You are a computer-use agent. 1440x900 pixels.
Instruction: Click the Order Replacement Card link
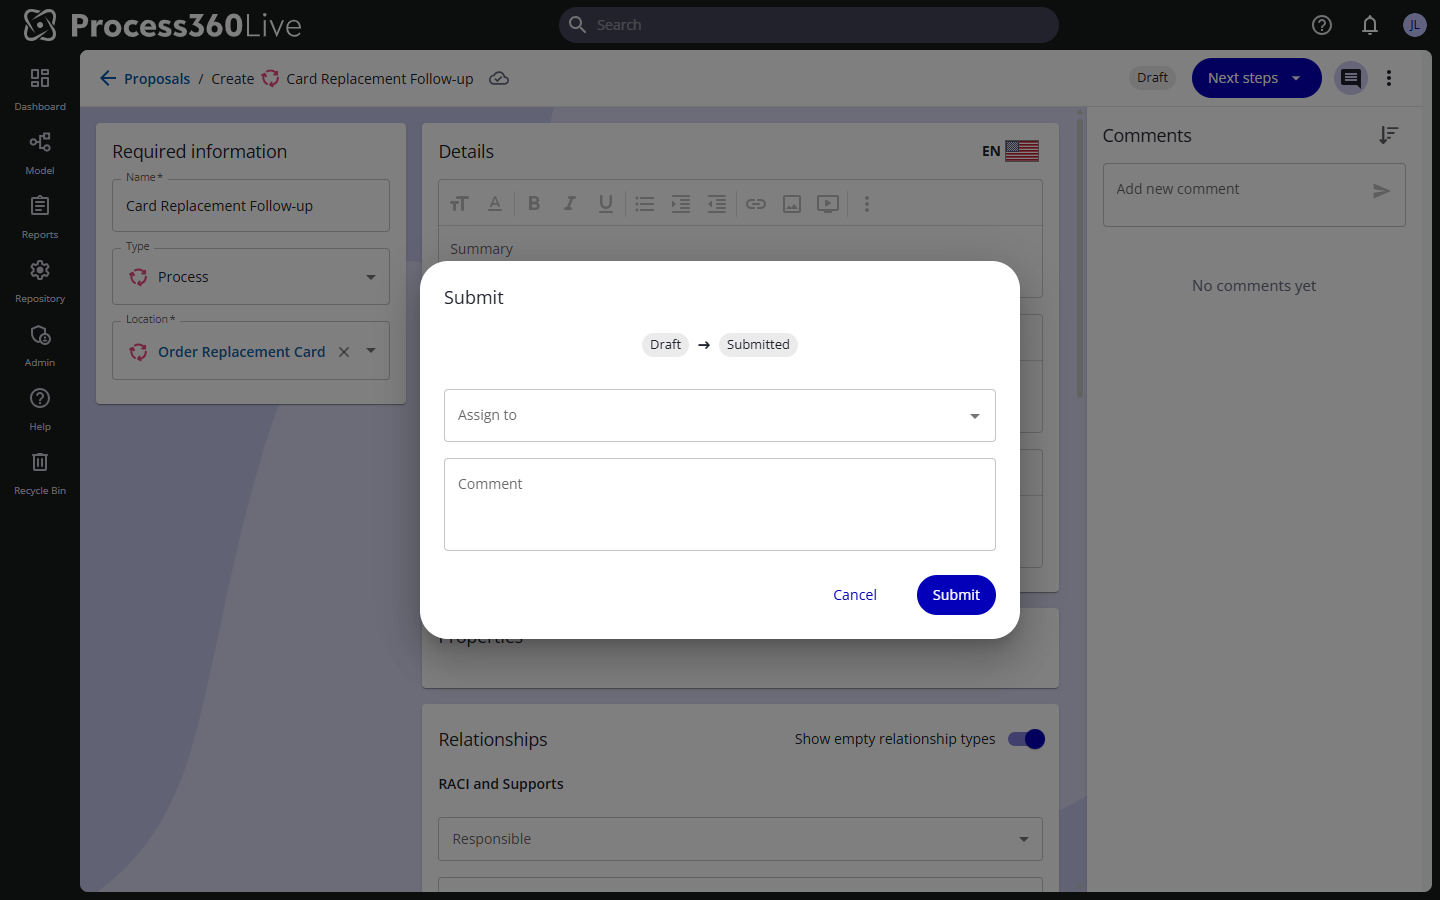[241, 352]
